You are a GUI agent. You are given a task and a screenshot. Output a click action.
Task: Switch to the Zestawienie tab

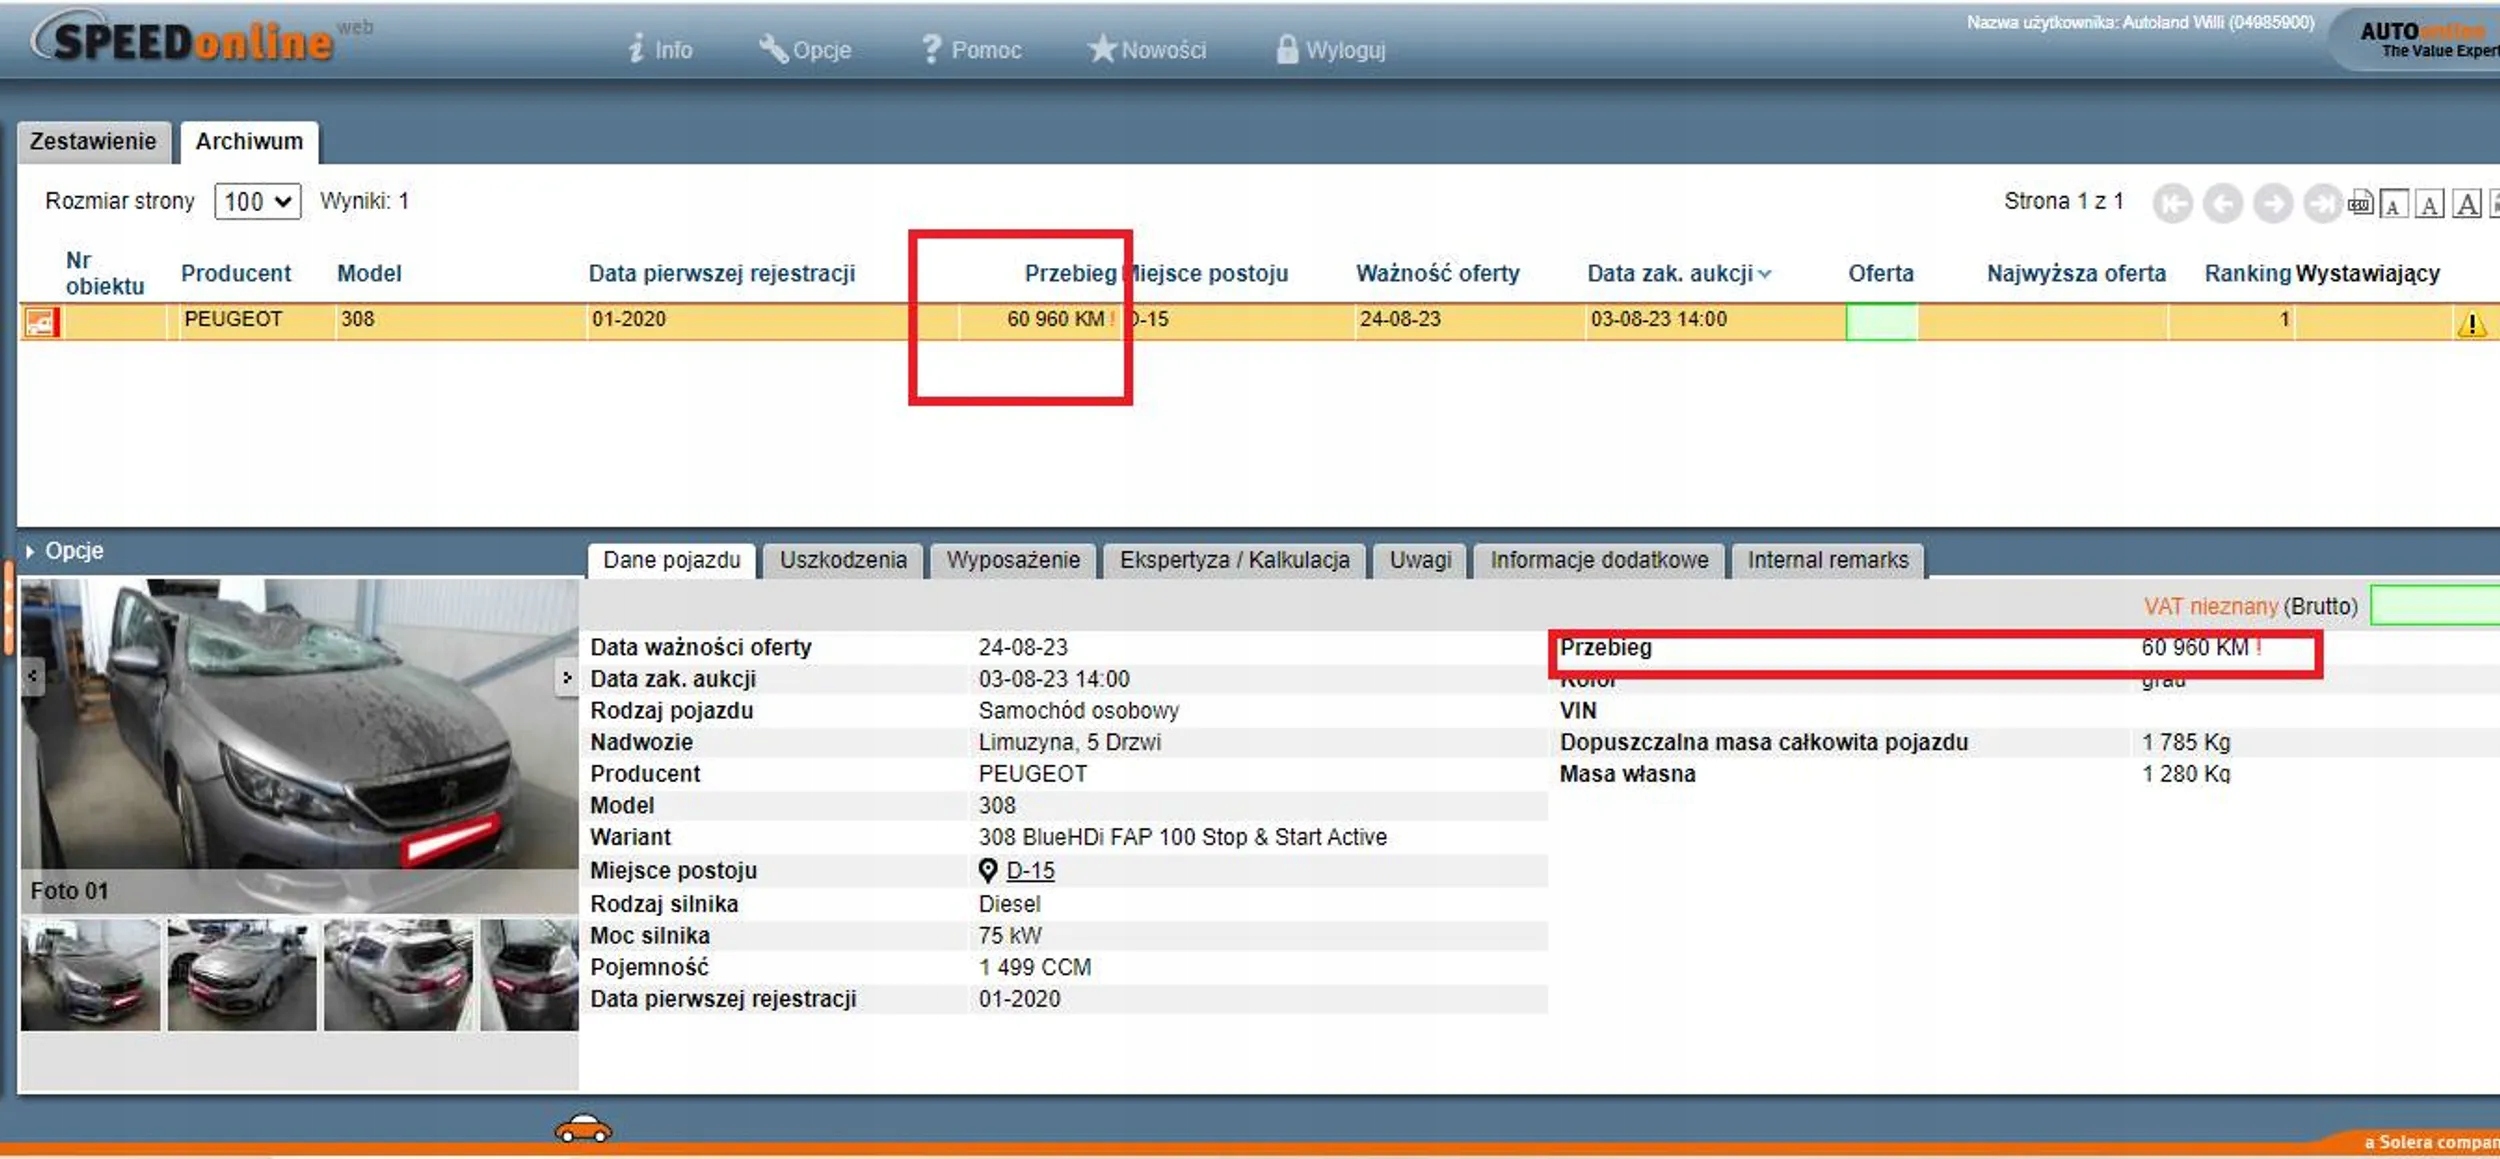[93, 142]
